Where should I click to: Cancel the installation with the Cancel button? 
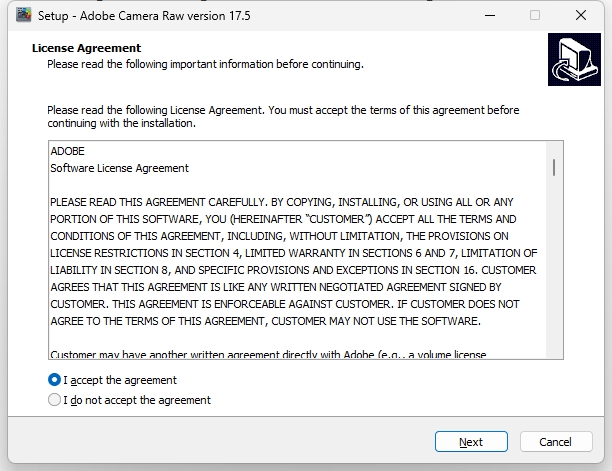pyautogui.click(x=555, y=441)
